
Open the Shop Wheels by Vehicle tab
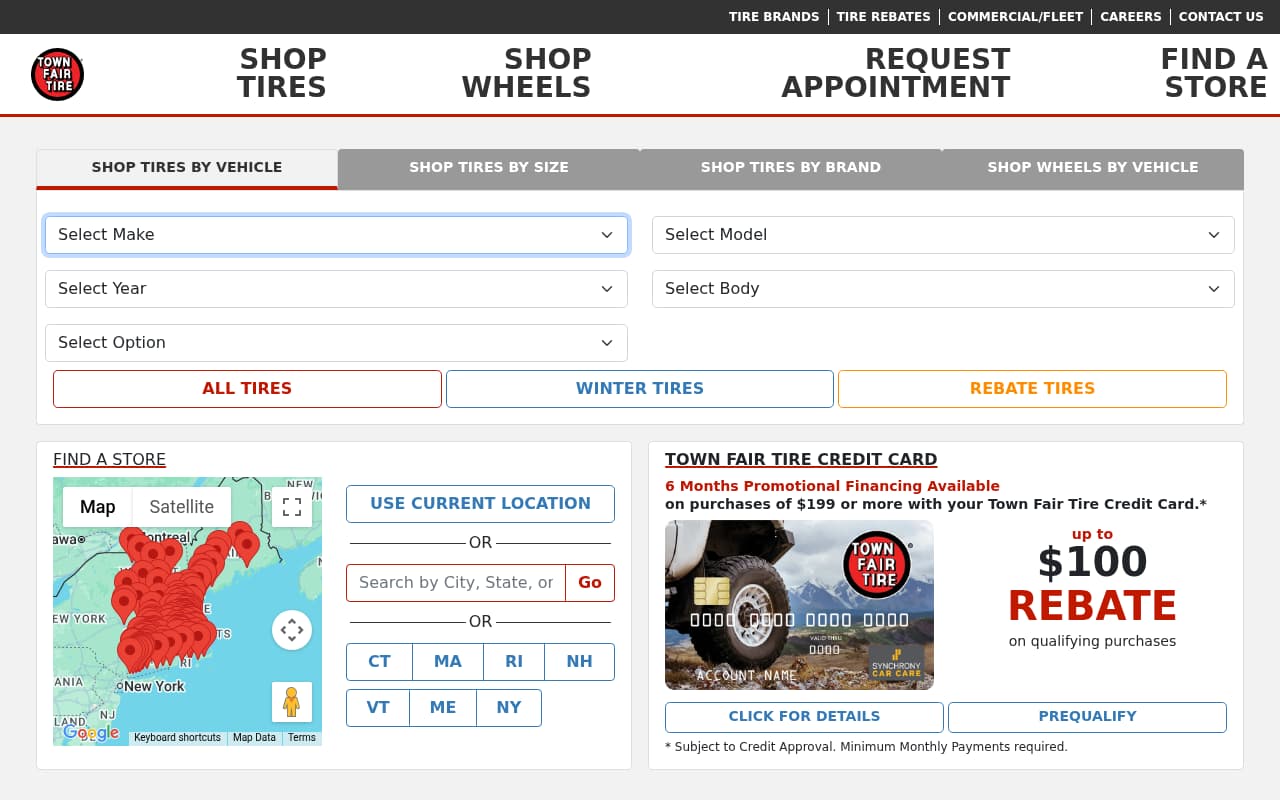(1093, 167)
